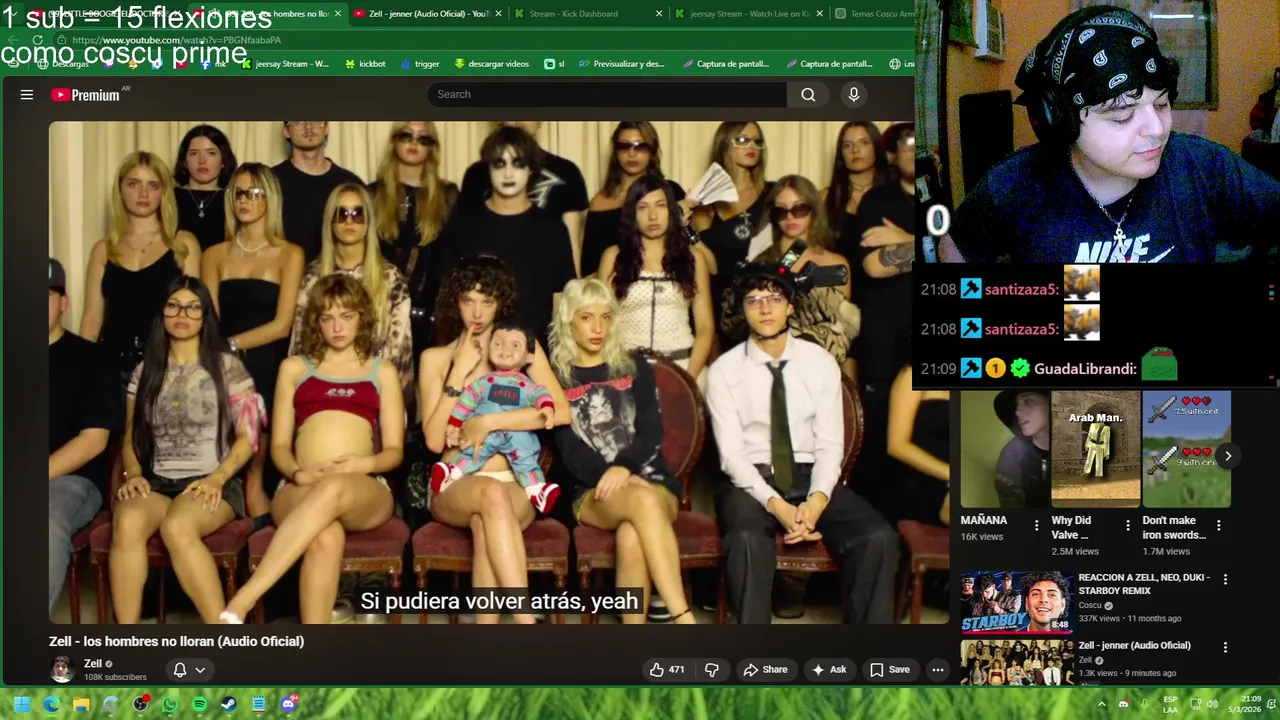Open Zell - jenner suggested video title

[1134, 646]
